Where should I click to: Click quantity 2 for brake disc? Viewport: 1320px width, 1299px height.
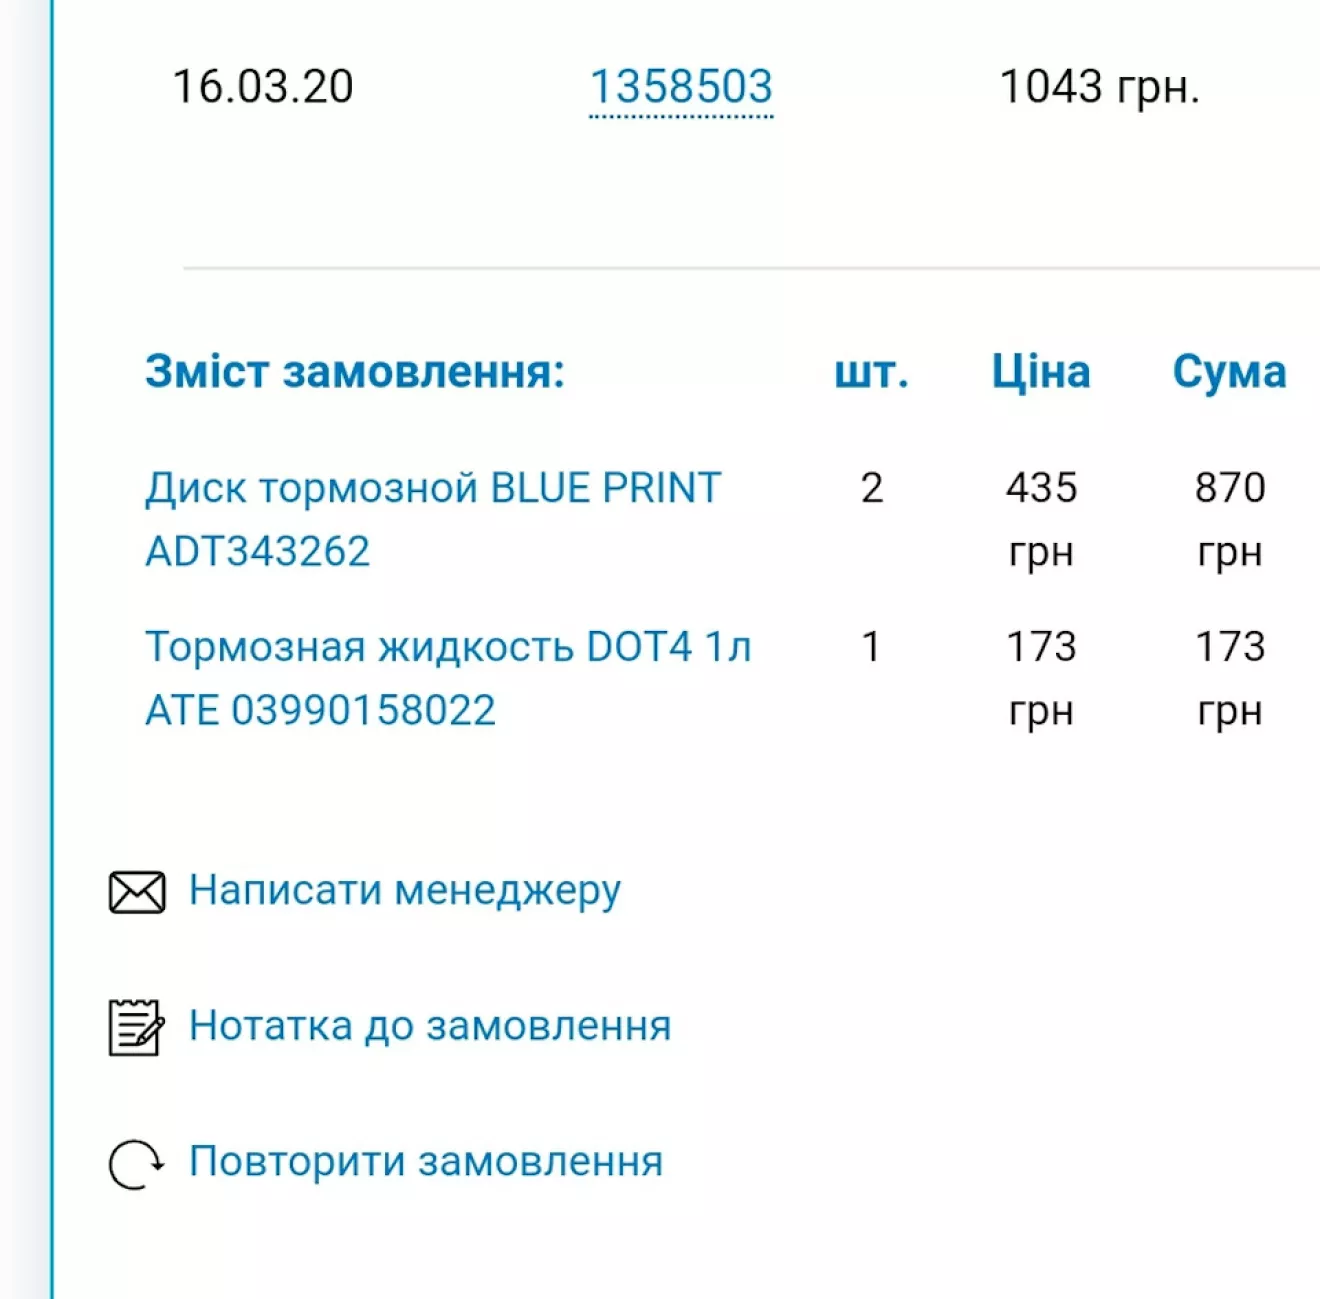point(872,488)
